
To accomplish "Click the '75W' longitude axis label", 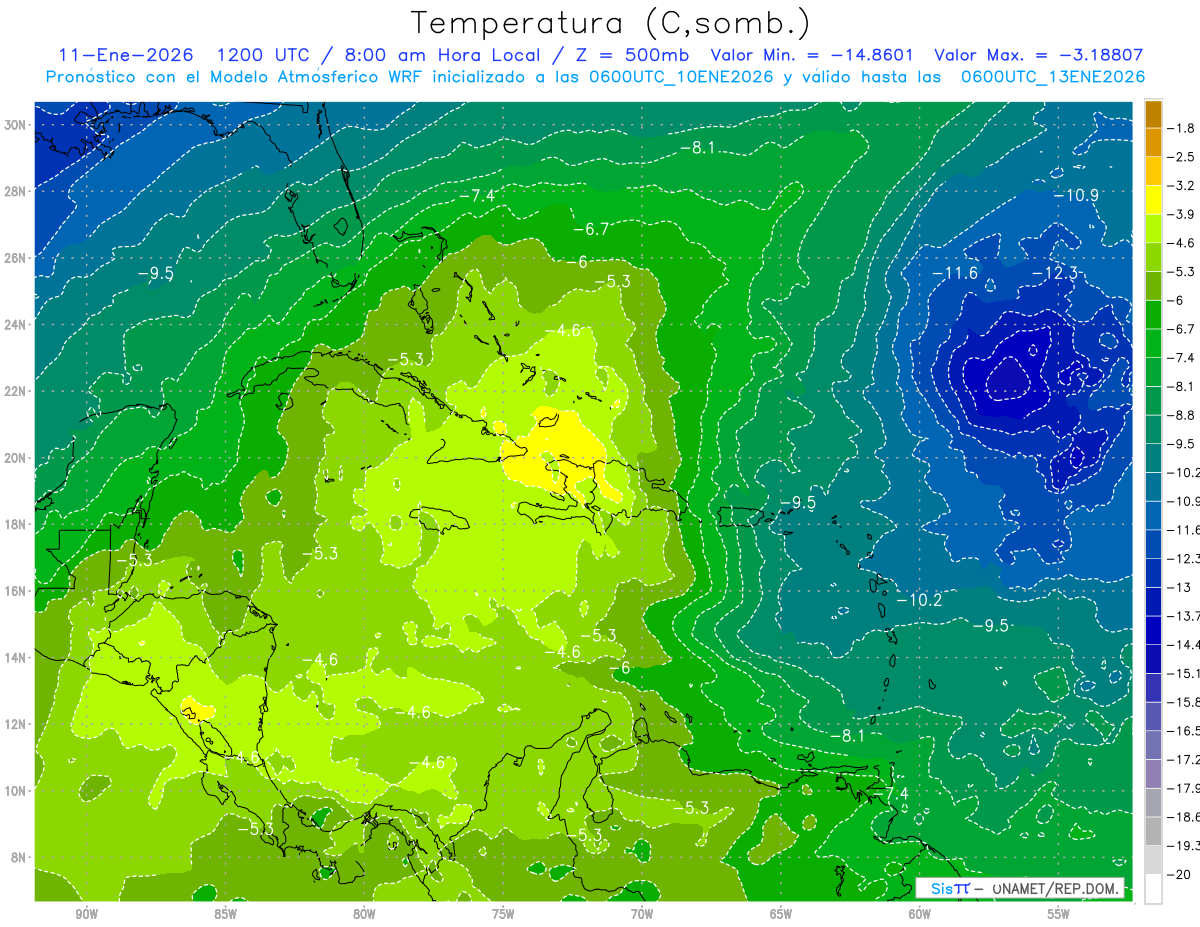I will pos(503,914).
